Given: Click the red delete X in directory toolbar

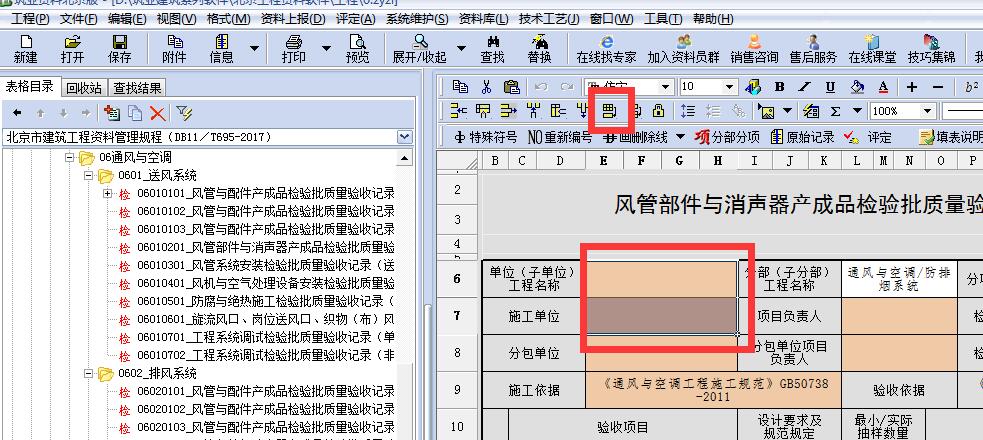Looking at the screenshot, I should tap(157, 113).
